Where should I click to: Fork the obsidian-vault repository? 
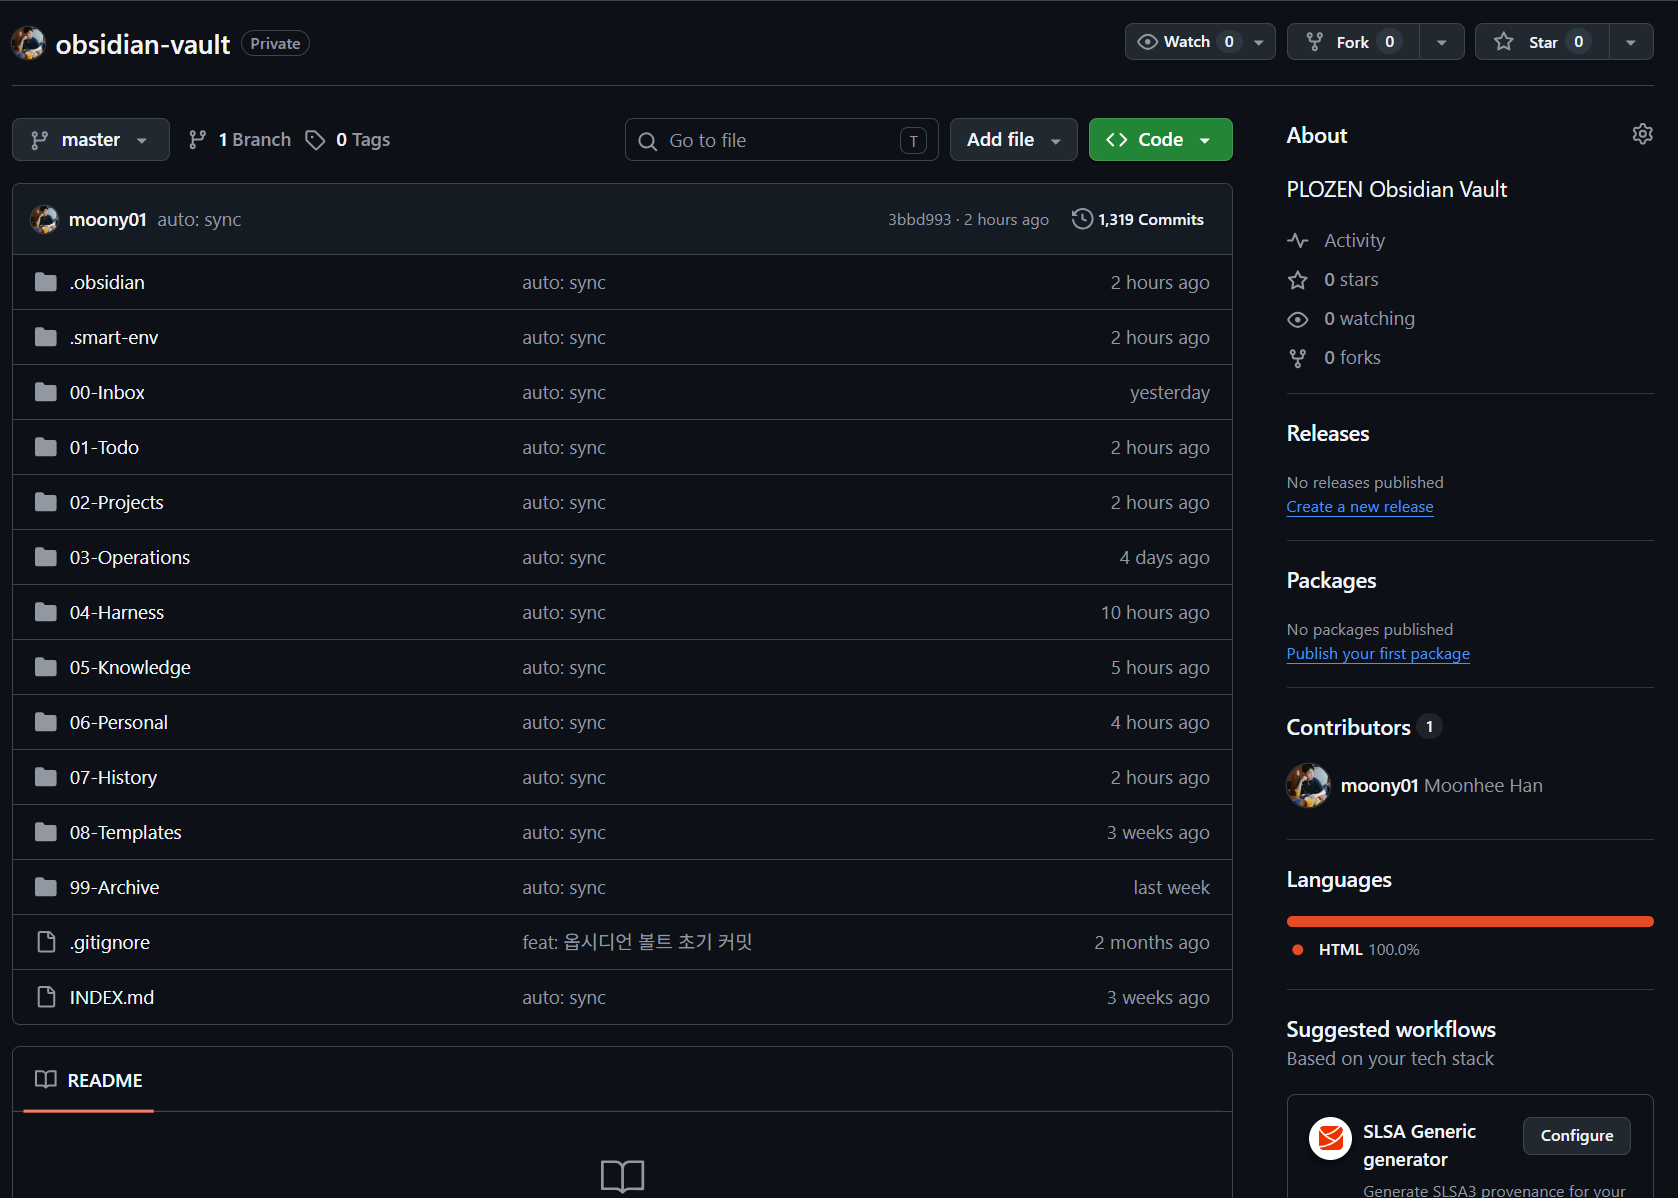pos(1353,42)
